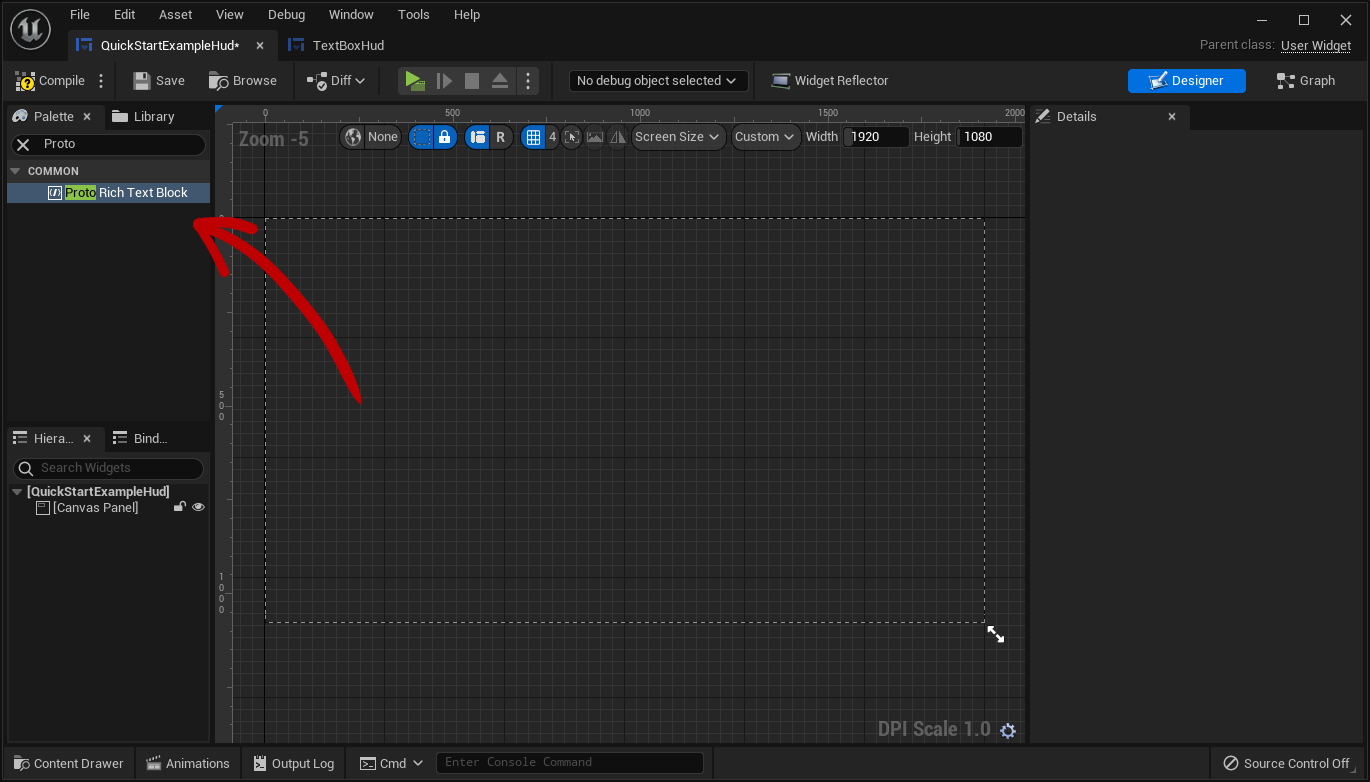The width and height of the screenshot is (1370, 782).
Task: Toggle lock on Canvas Panel
Action: (x=179, y=508)
